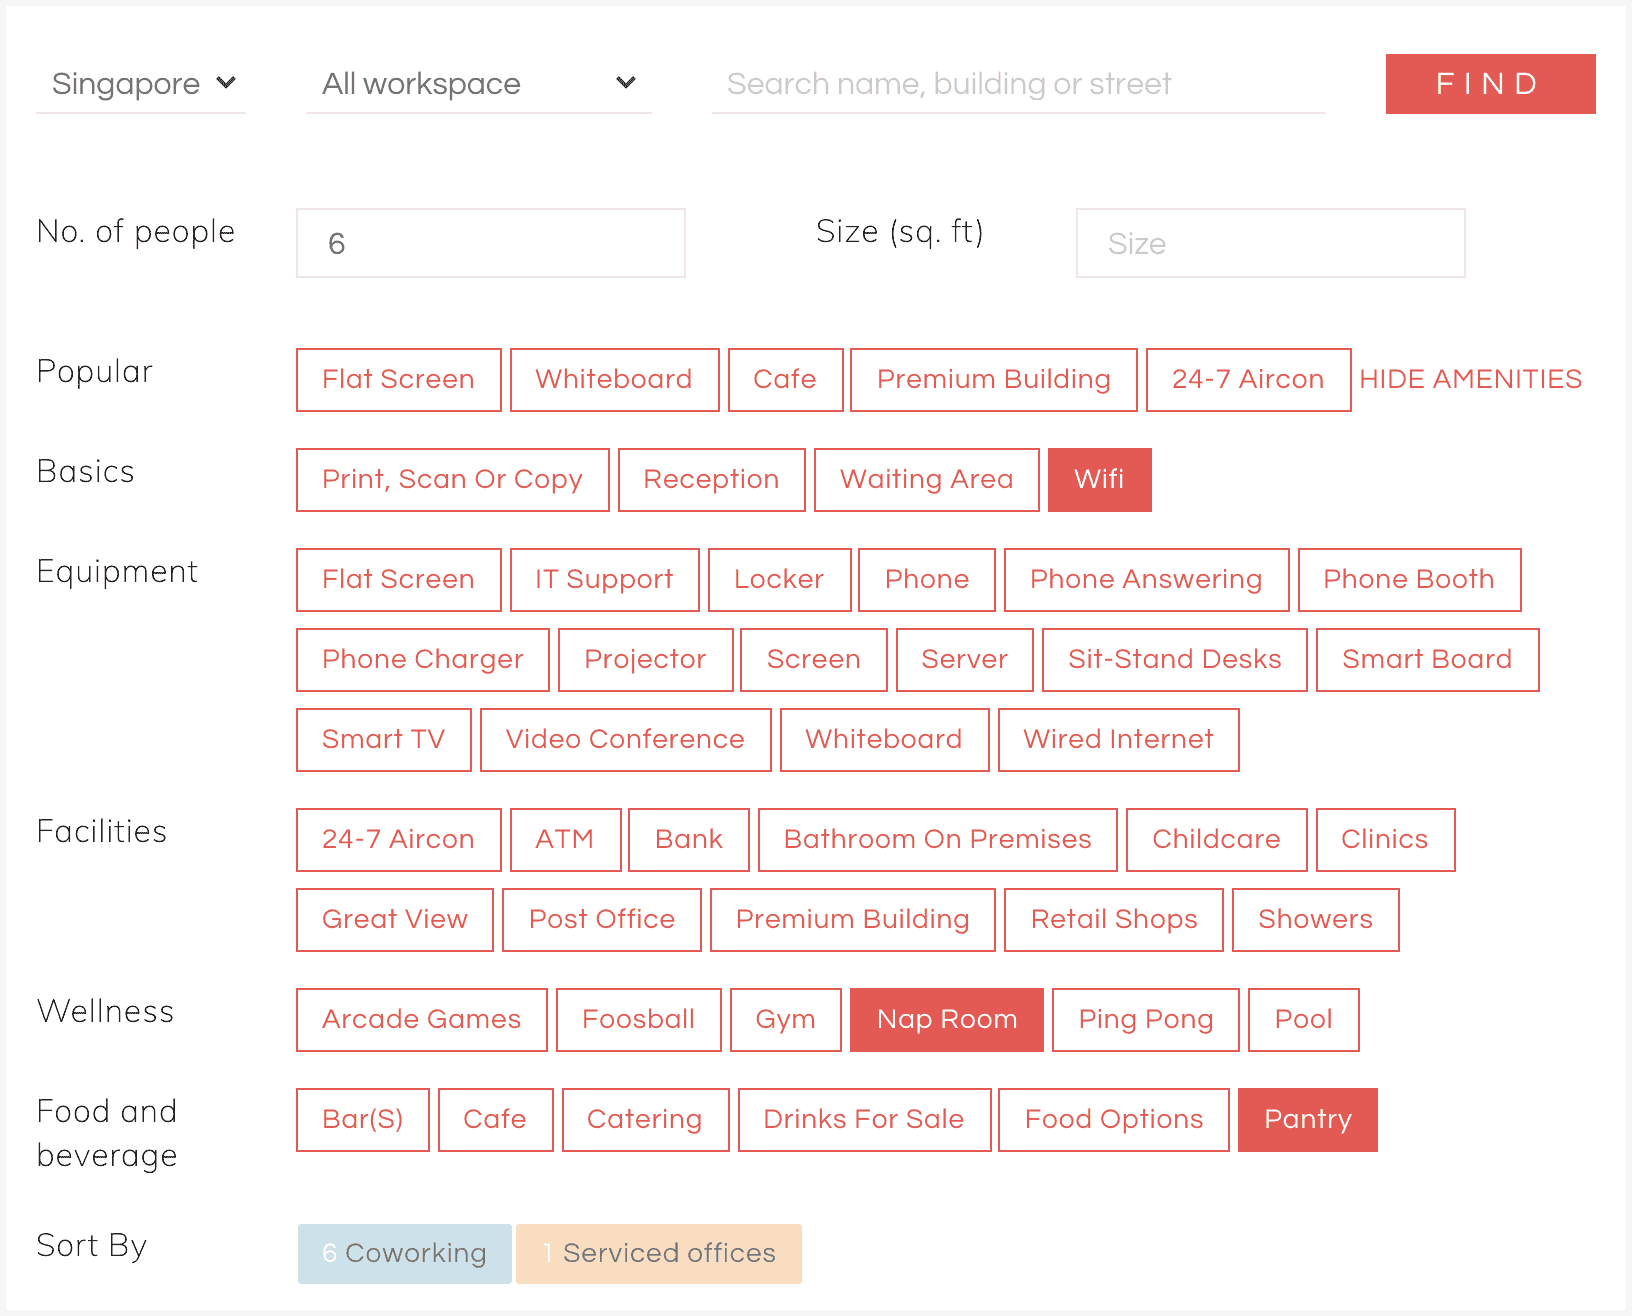1632x1316 pixels.
Task: Enable Arcade Games filter
Action: [422, 1020]
